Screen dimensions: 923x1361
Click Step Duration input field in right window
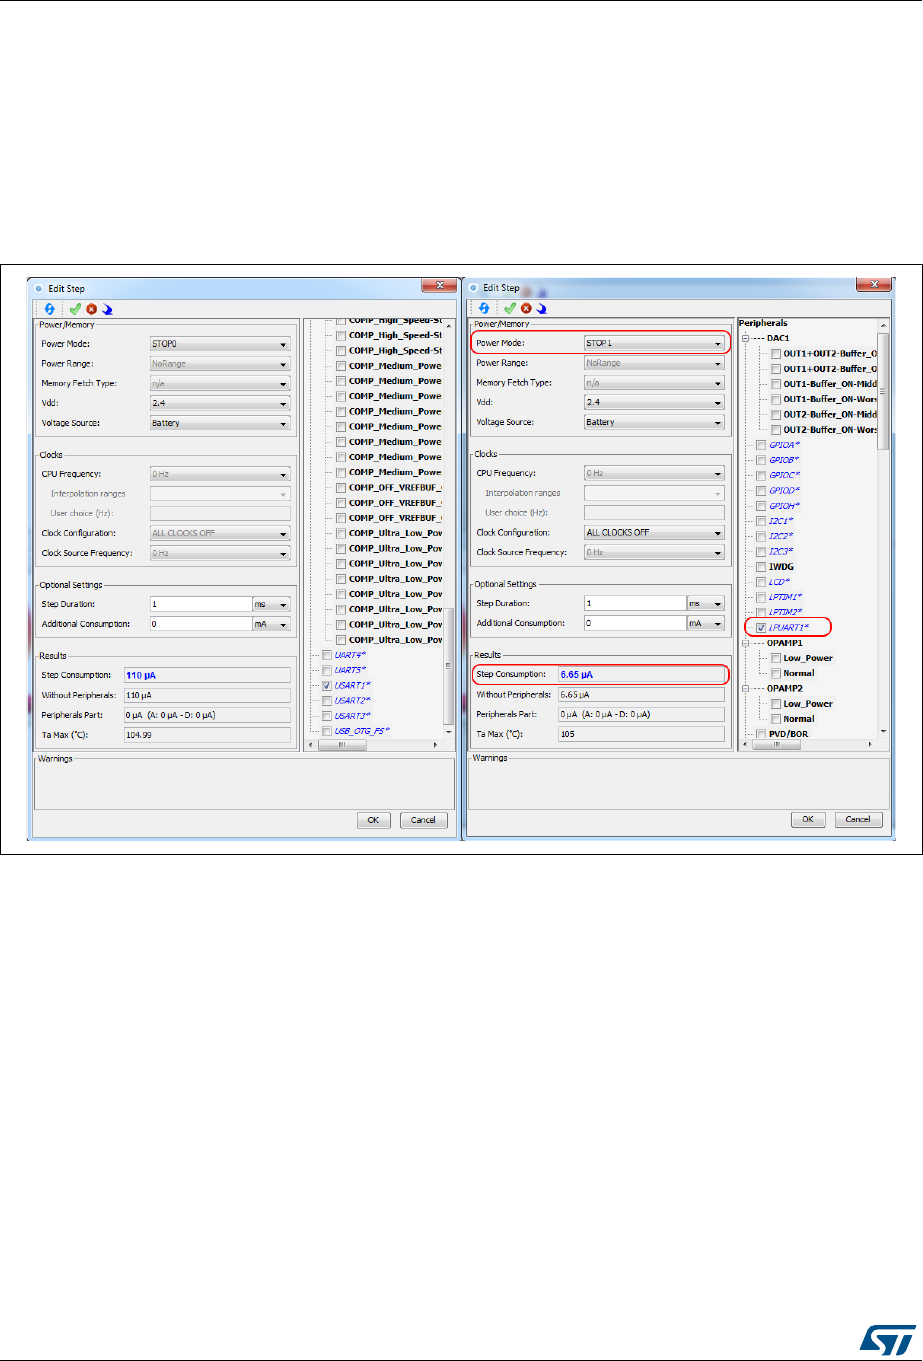click(x=634, y=603)
